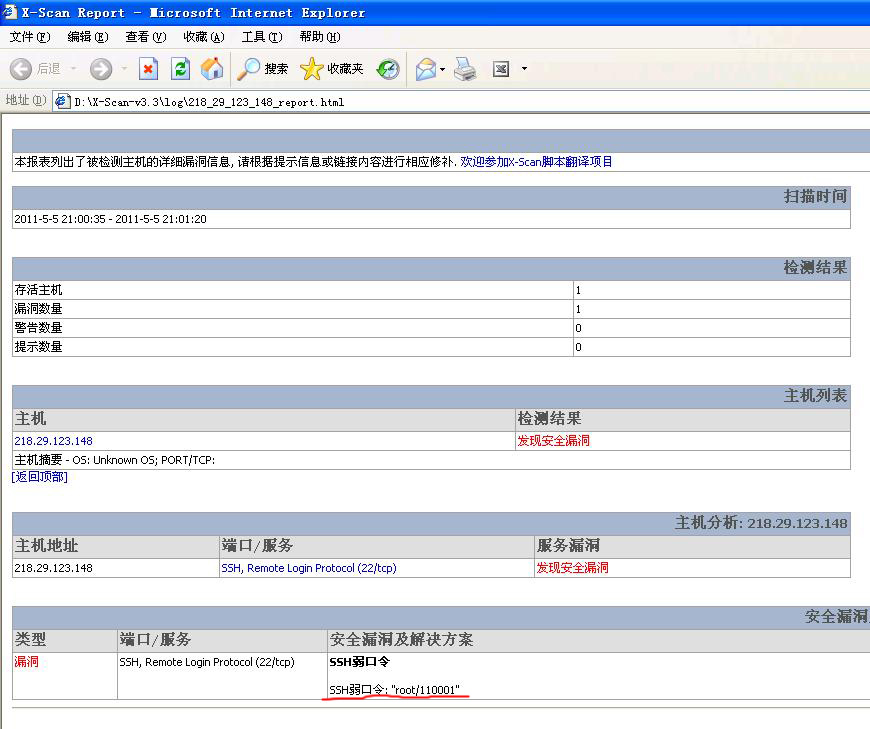Click the Edit page toolbar icon
Viewport: 870px width, 729px height.
[501, 69]
